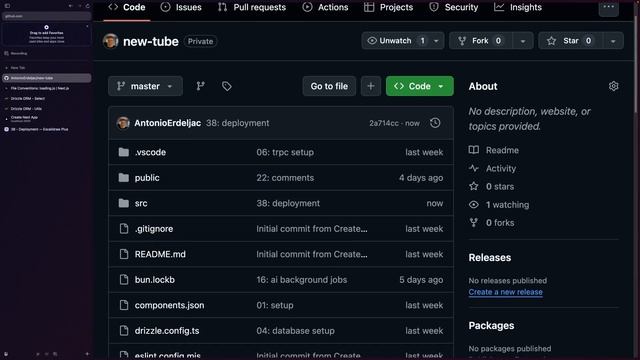
Task: Open the src folder
Action: point(141,203)
